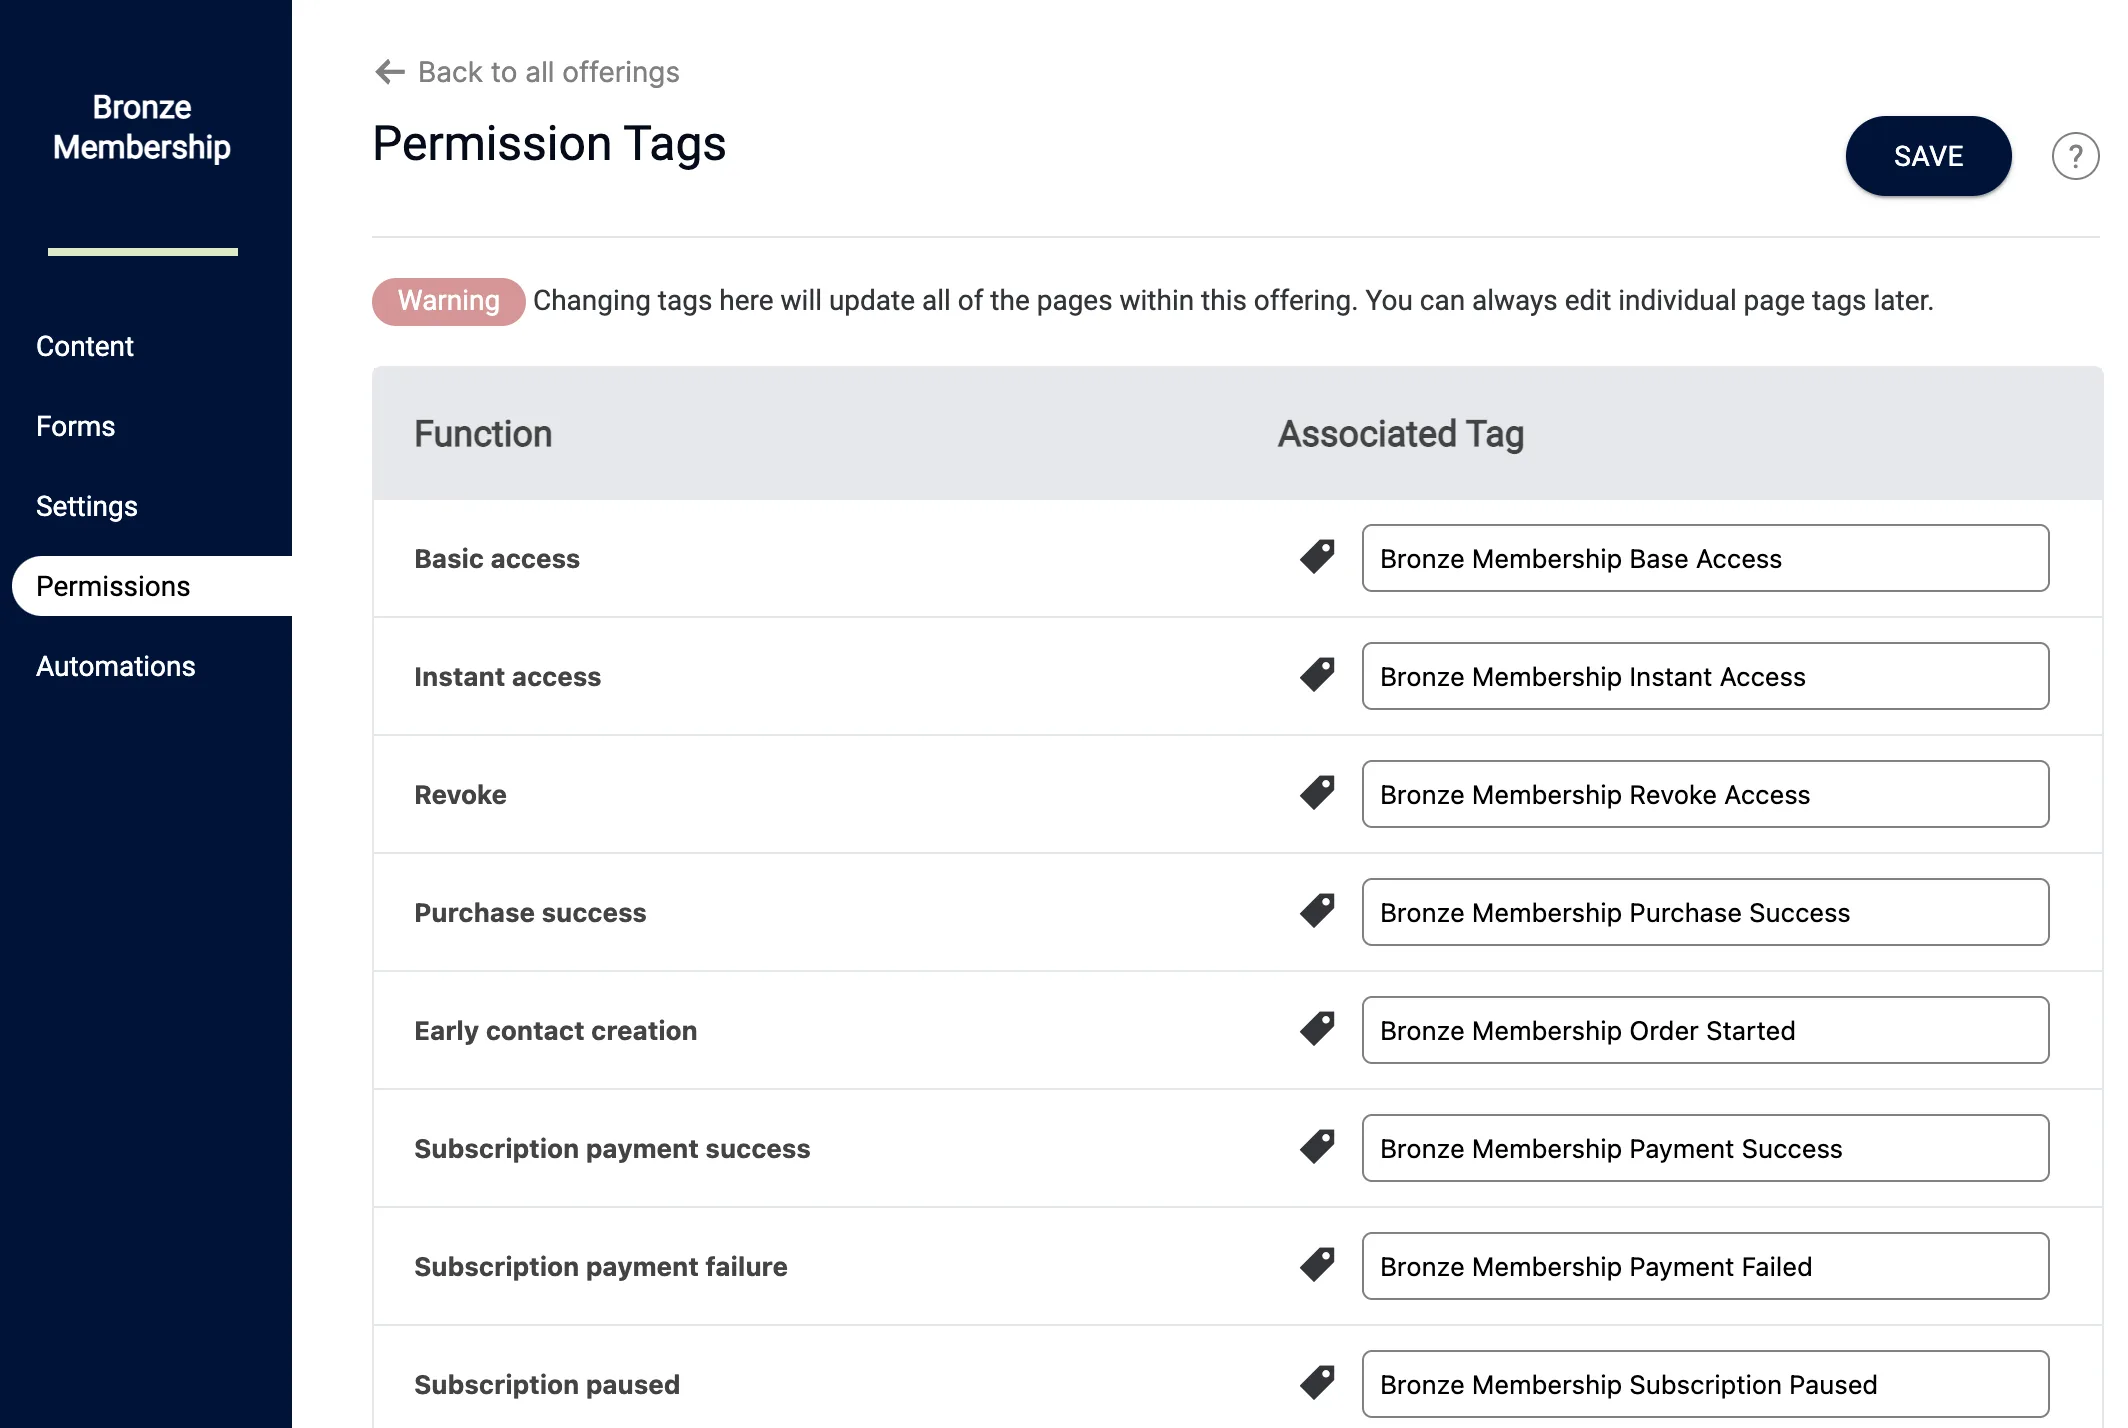Click the Bronze Membership Base Access field
The width and height of the screenshot is (2128, 1428).
tap(1705, 558)
